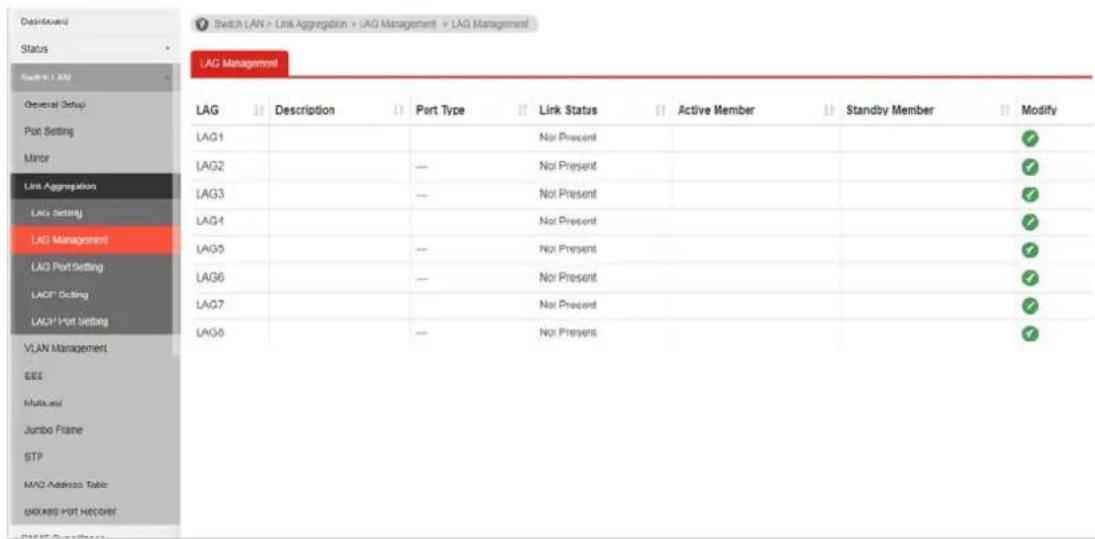Open the Multicast sidebar item
This screenshot has height=539, width=1095.
(43, 403)
